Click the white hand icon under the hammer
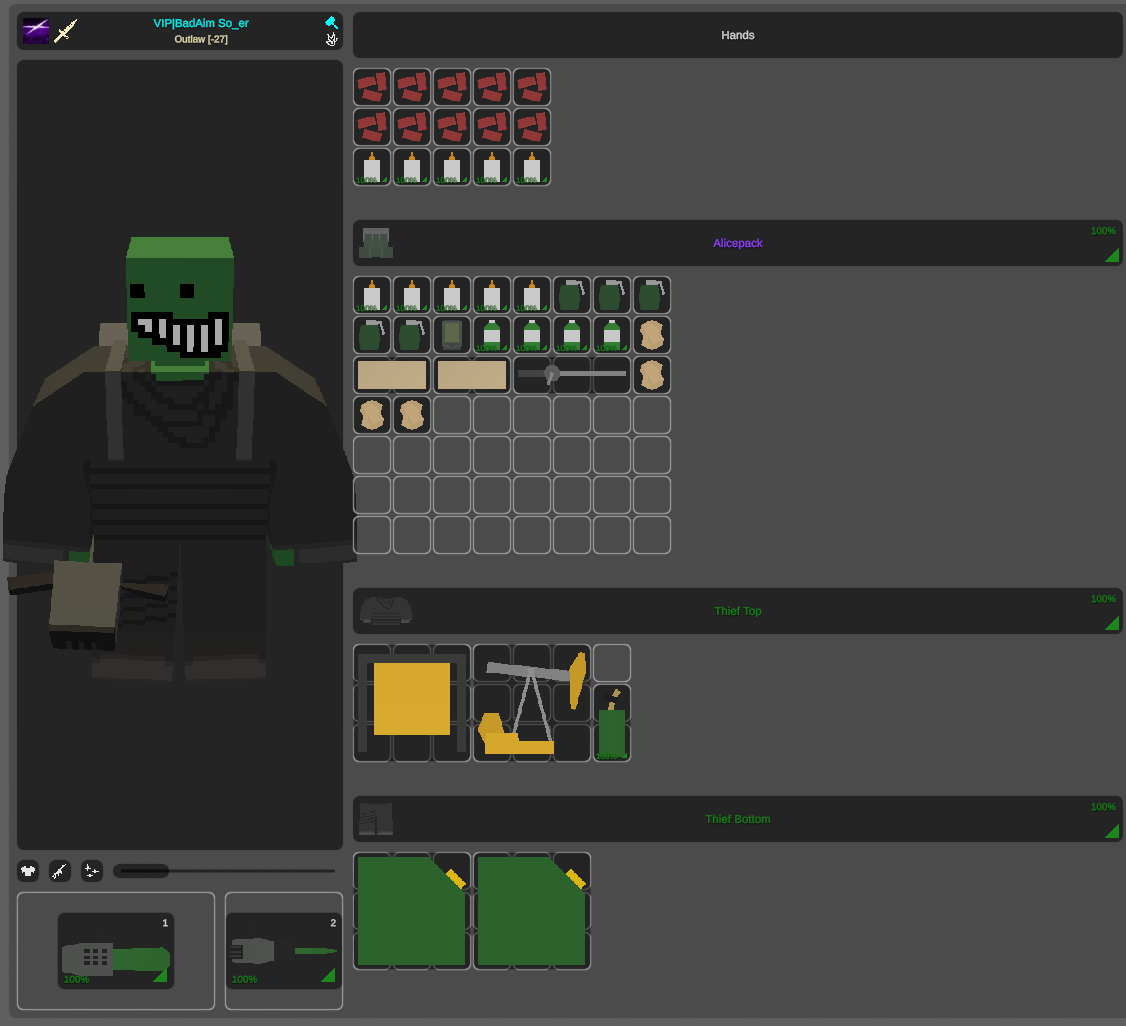The width and height of the screenshot is (1126, 1026). [x=331, y=39]
